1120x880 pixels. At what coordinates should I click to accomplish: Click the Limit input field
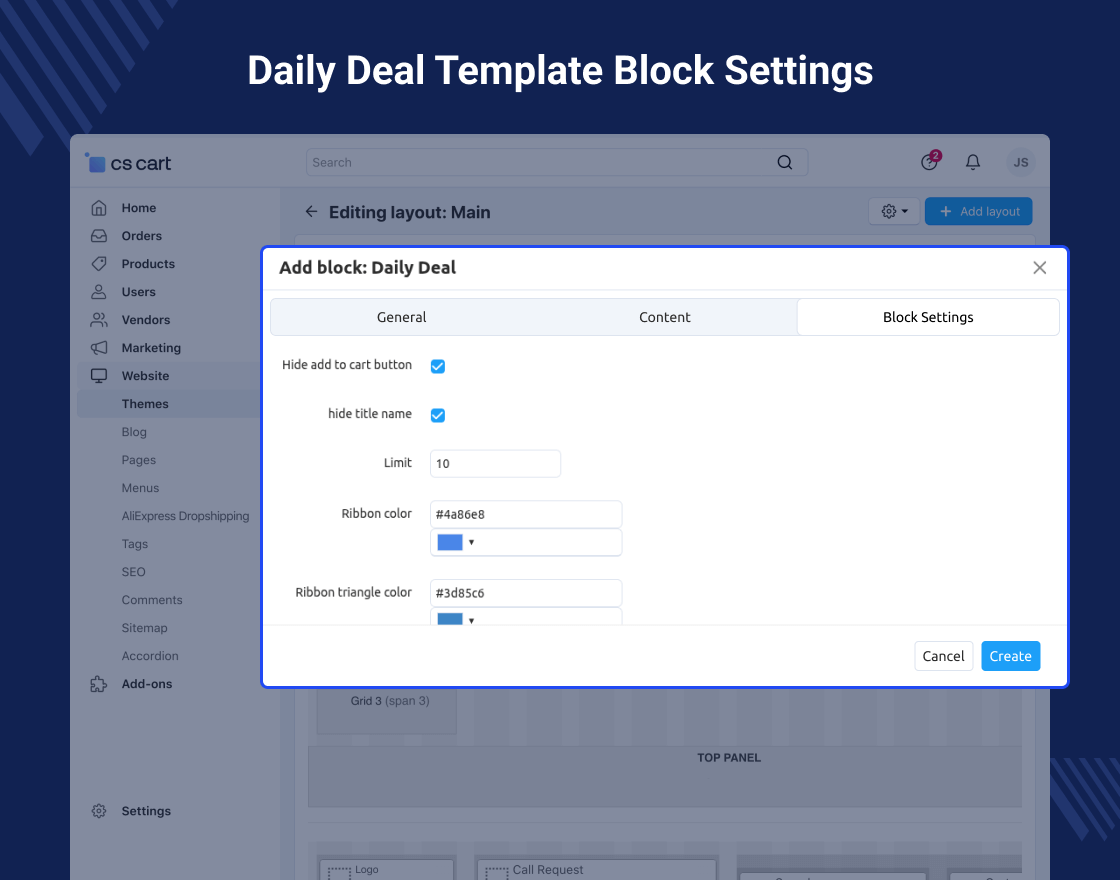(x=495, y=464)
